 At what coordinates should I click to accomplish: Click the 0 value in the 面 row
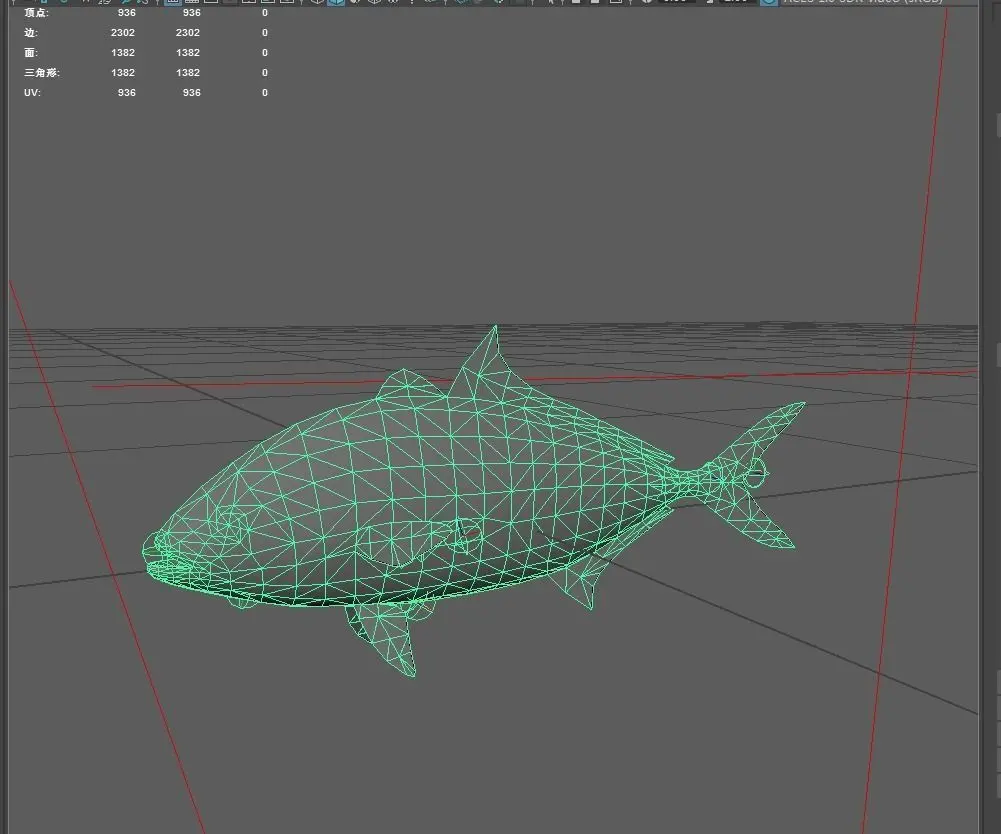265,52
